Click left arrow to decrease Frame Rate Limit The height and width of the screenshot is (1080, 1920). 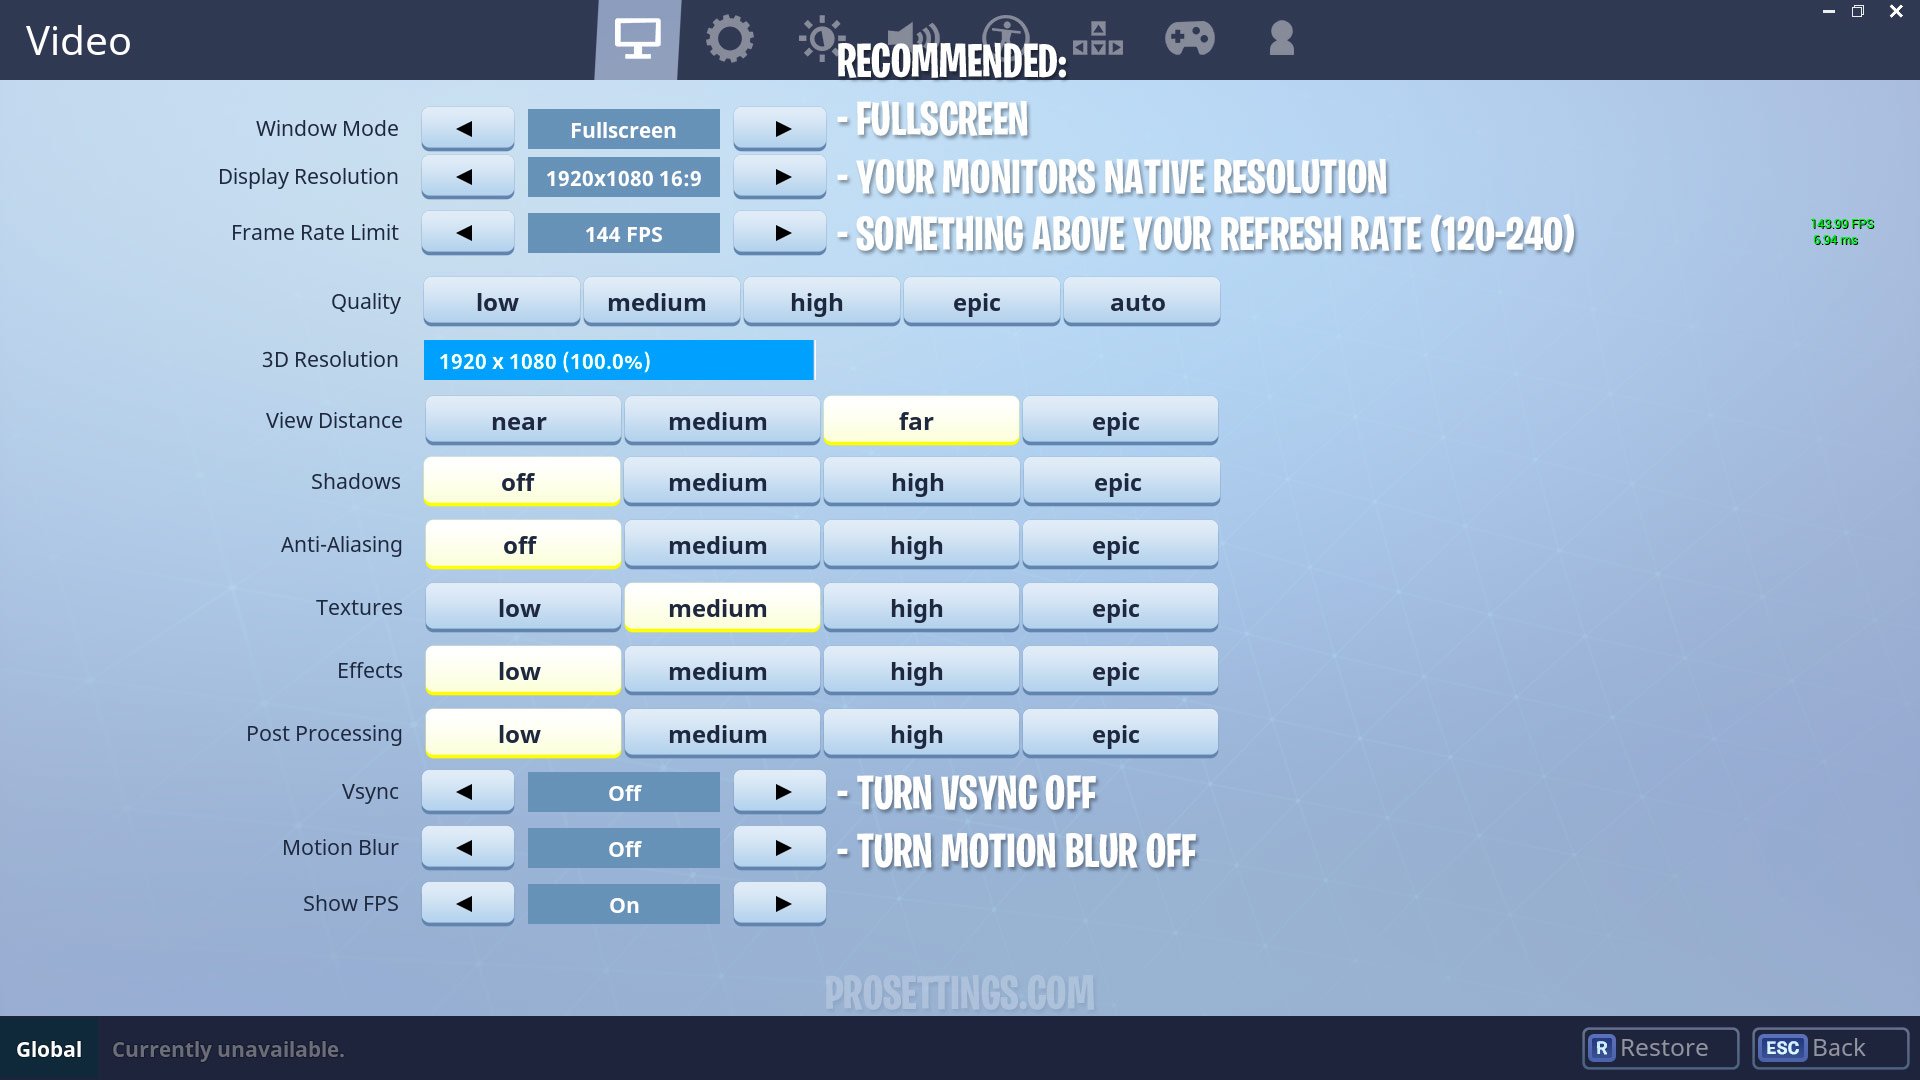point(467,233)
